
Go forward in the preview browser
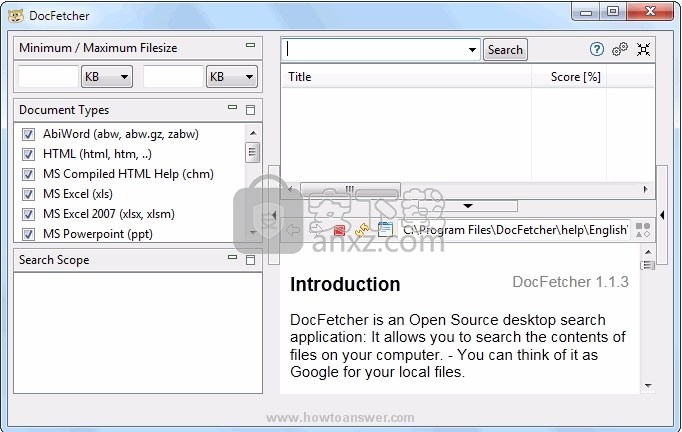click(x=316, y=230)
